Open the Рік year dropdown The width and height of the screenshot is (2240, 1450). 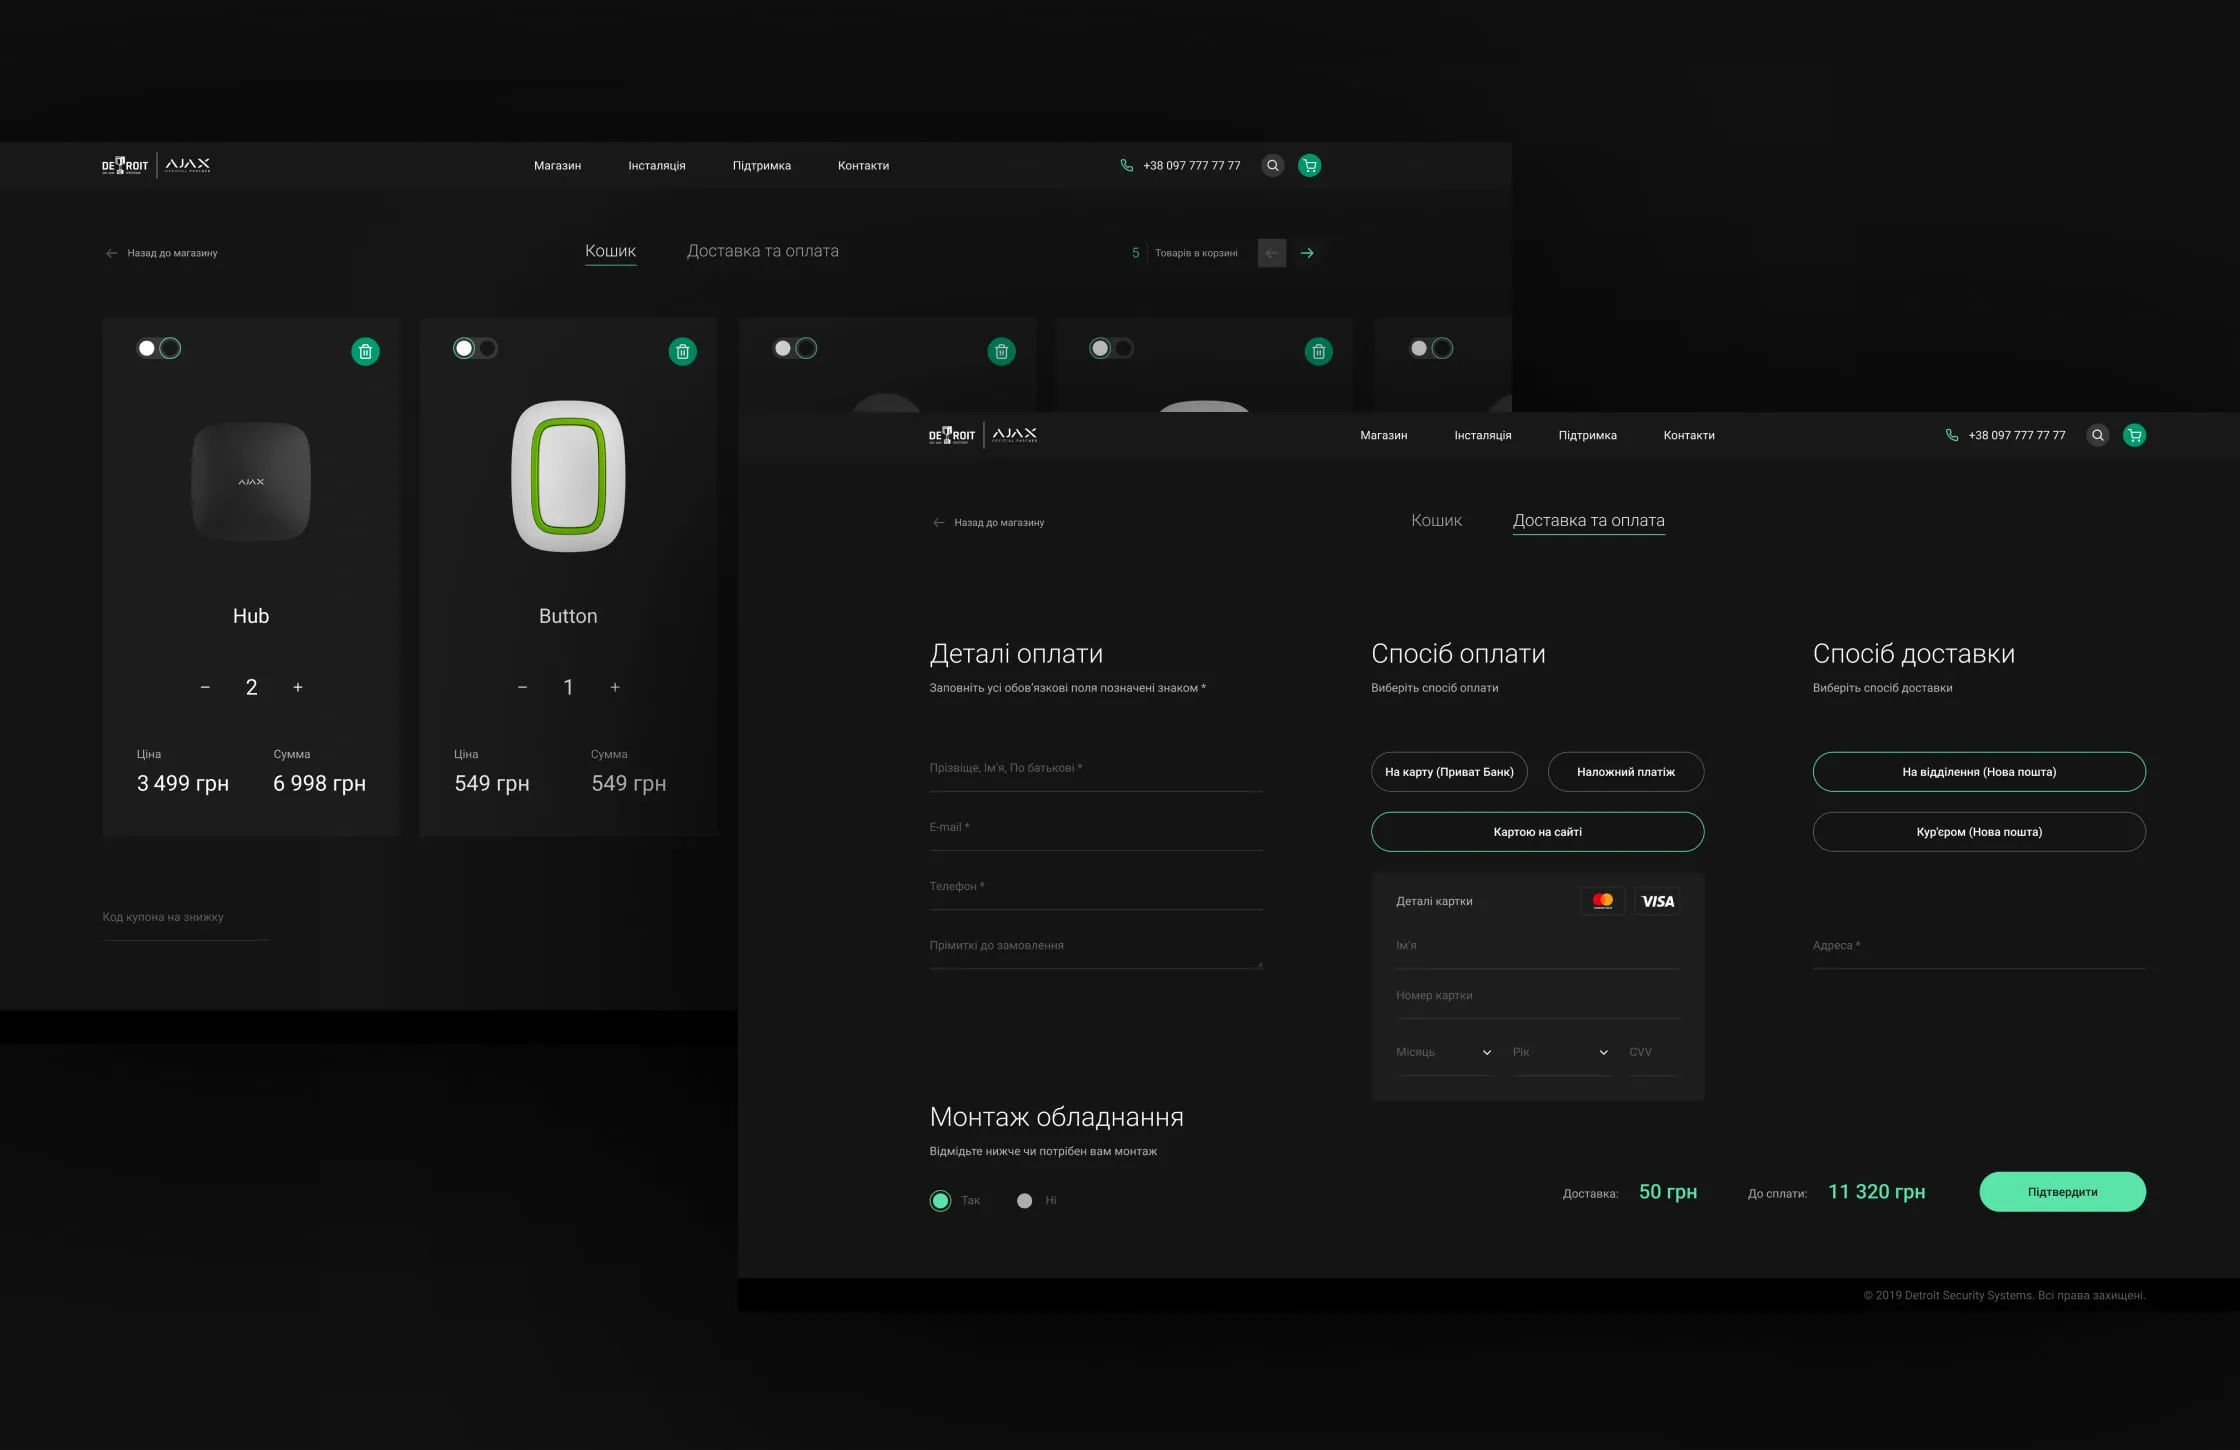click(1560, 1053)
